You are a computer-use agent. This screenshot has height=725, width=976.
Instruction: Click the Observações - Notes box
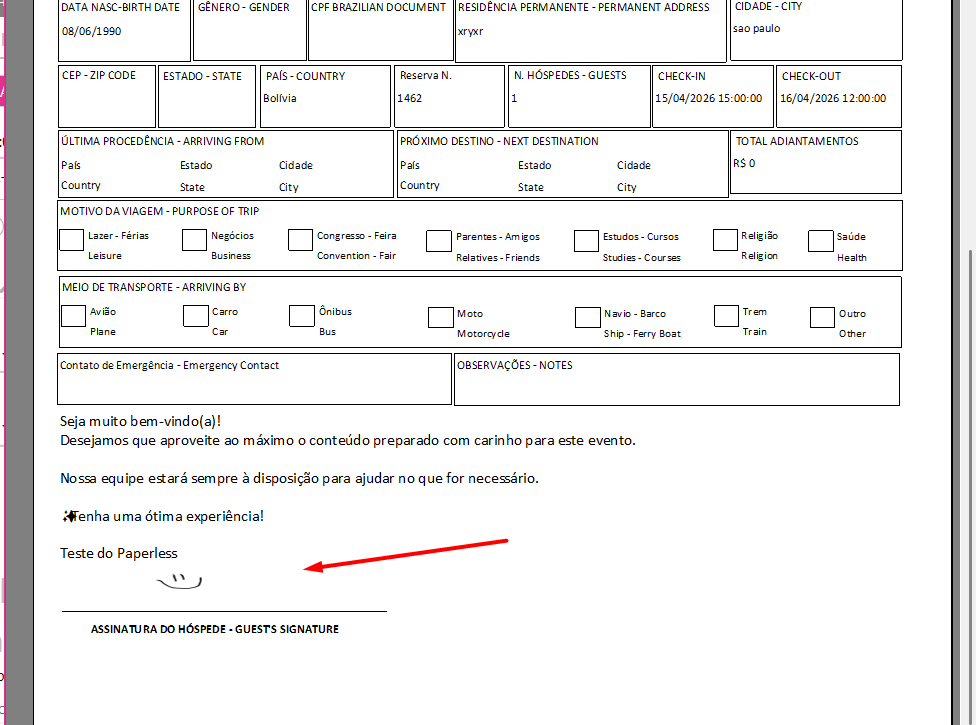[x=676, y=385]
